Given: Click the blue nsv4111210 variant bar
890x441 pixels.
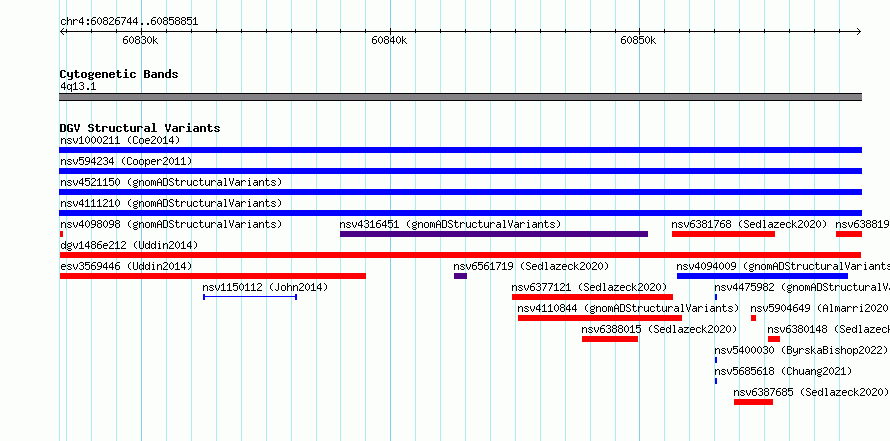Looking at the screenshot, I should (x=461, y=213).
